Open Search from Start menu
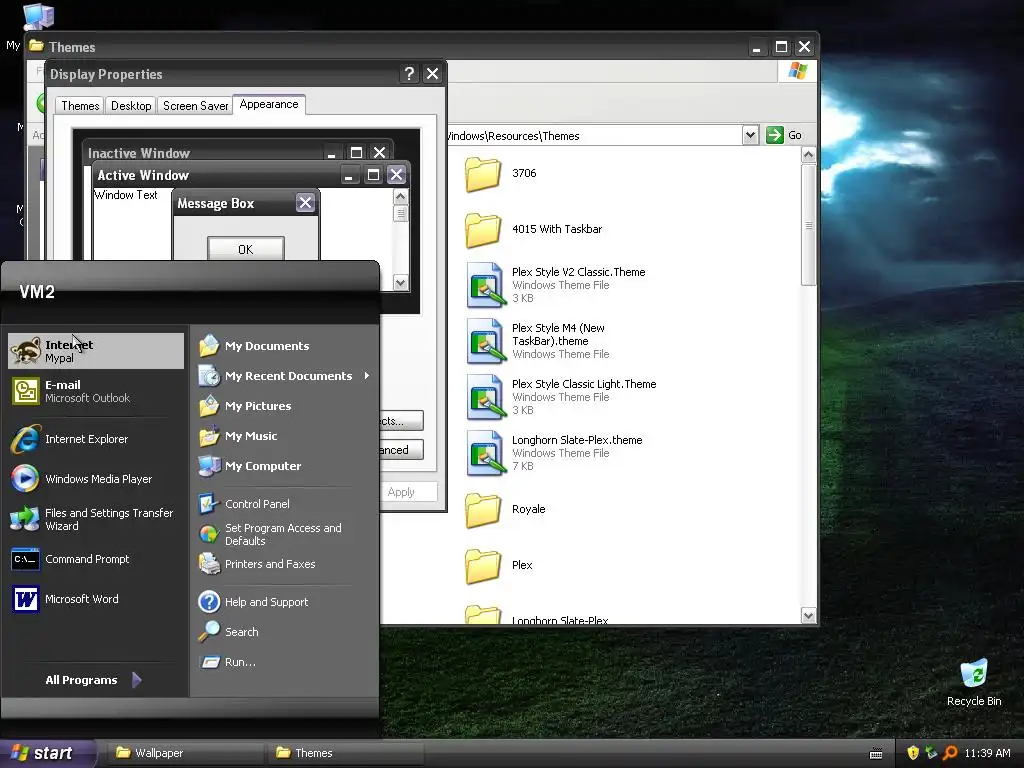This screenshot has height=768, width=1024. pos(284,632)
